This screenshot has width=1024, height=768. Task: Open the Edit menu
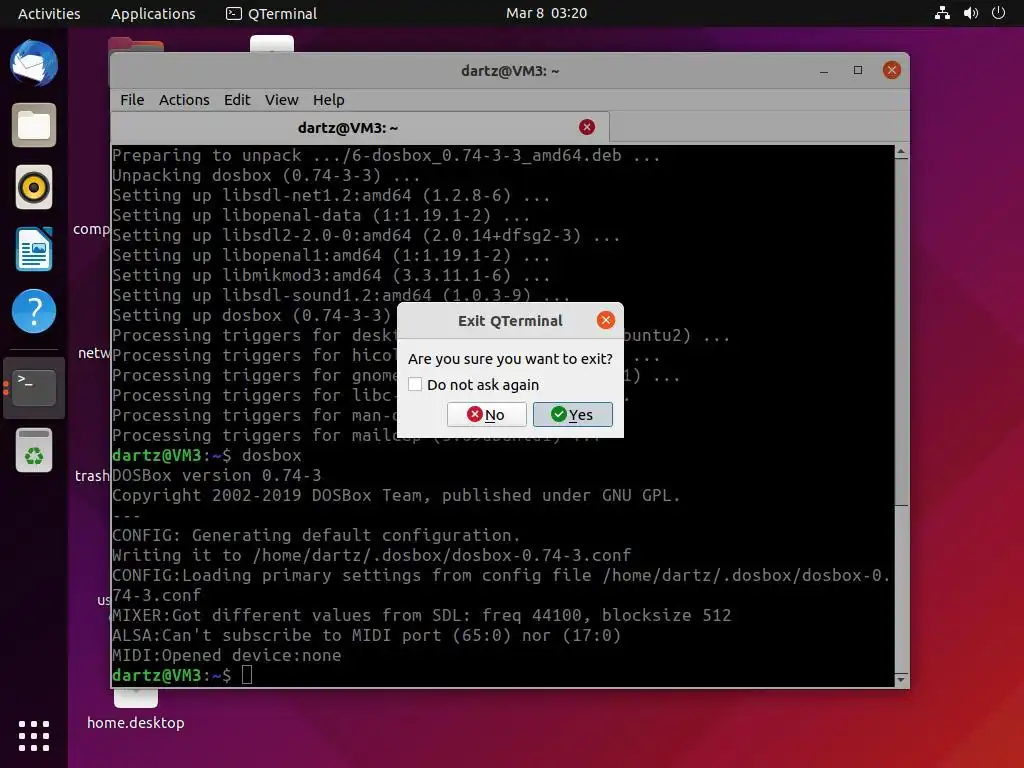pyautogui.click(x=237, y=100)
